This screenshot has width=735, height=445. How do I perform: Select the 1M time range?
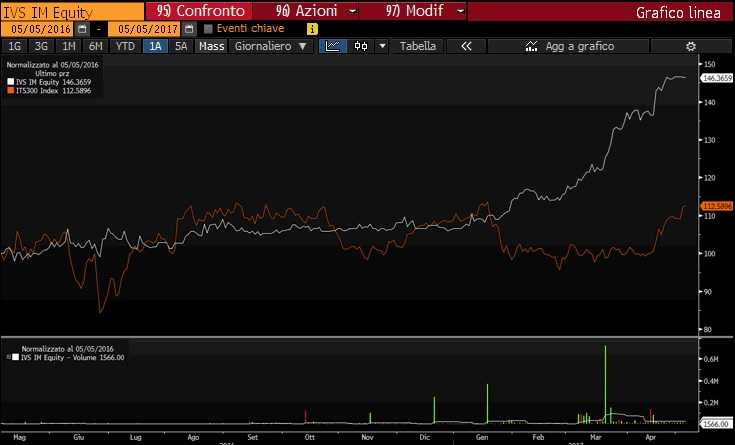pyautogui.click(x=69, y=46)
